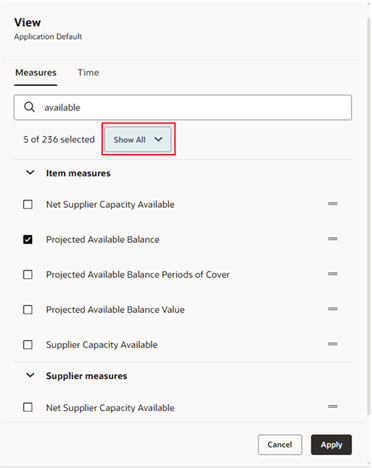Click drag handle for Projected Available Balance Value

point(333,309)
